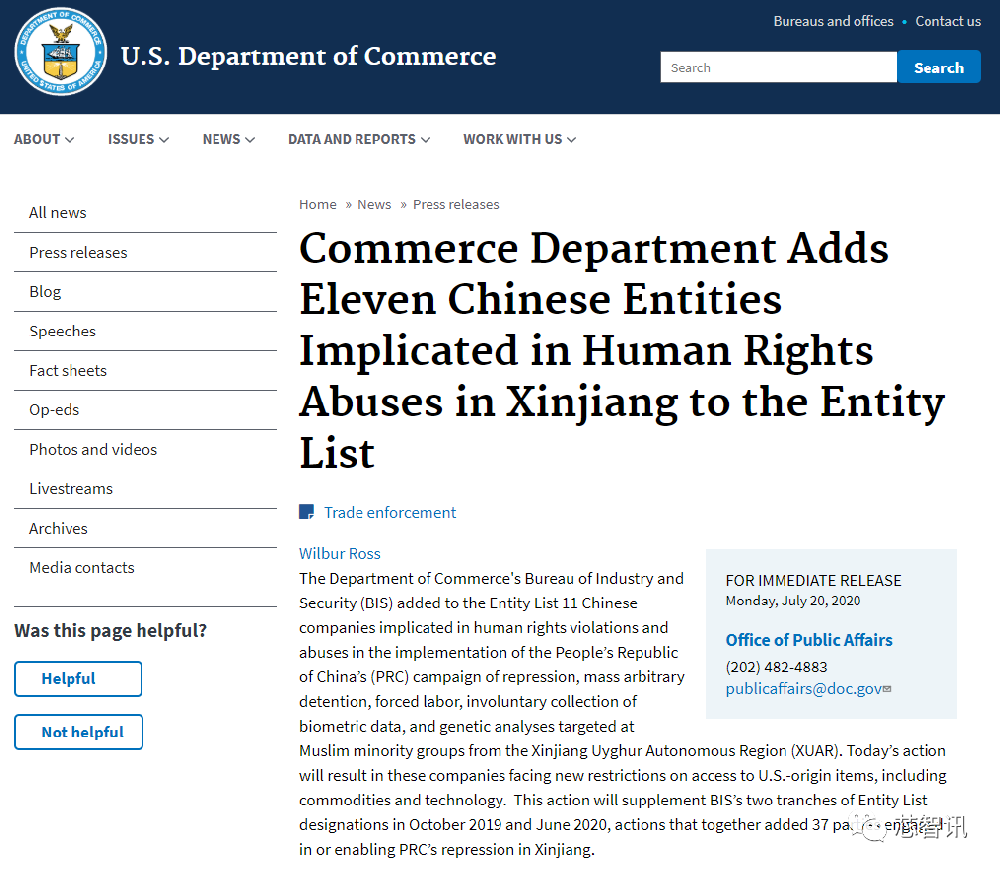The height and width of the screenshot is (871, 1000).
Task: Click the Department of Commerce seal logo
Action: point(59,55)
